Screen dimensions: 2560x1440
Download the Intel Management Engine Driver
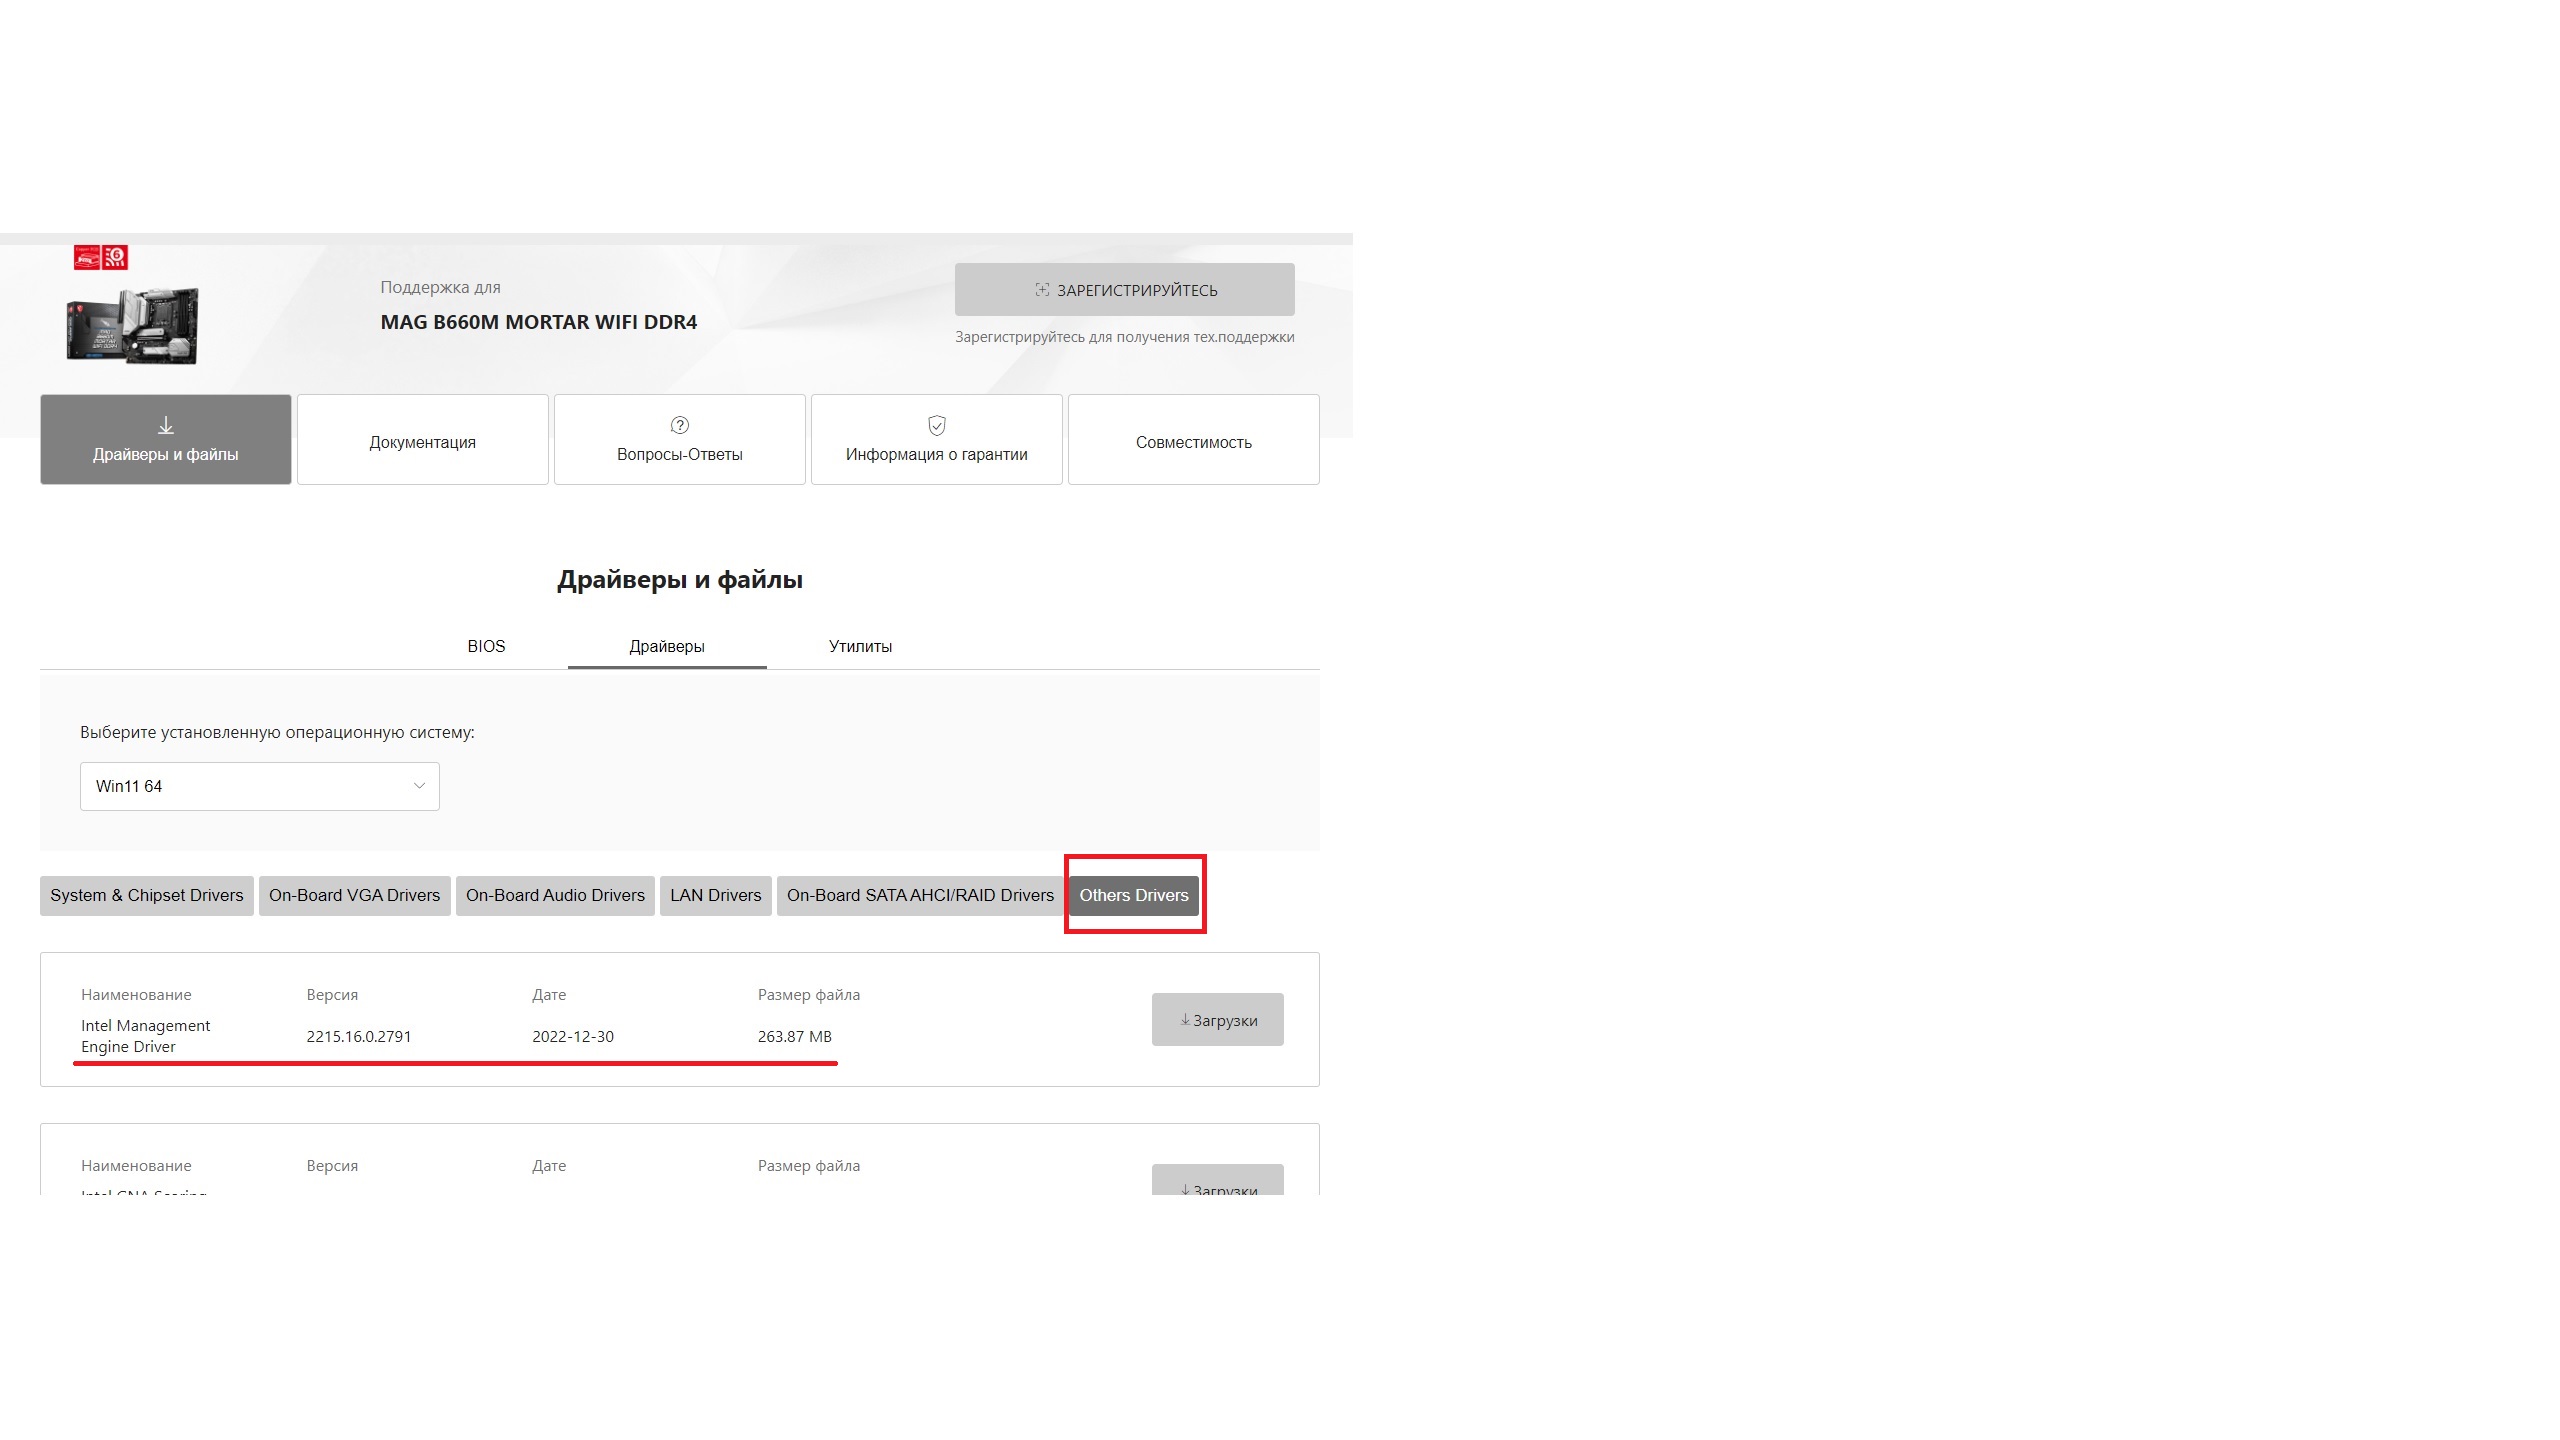(1217, 1020)
